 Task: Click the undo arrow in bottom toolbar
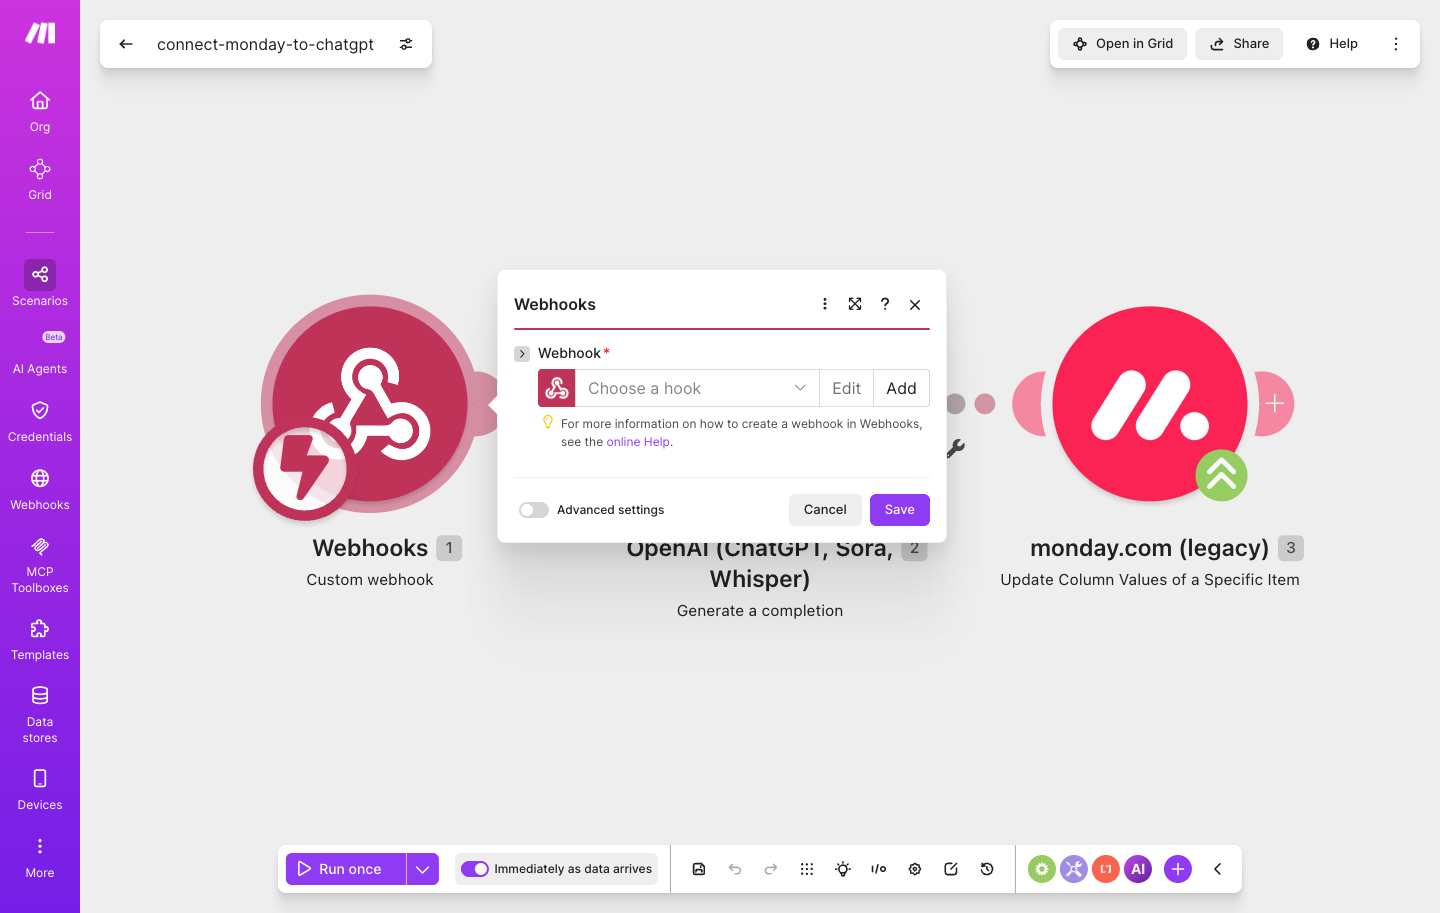[x=735, y=869]
